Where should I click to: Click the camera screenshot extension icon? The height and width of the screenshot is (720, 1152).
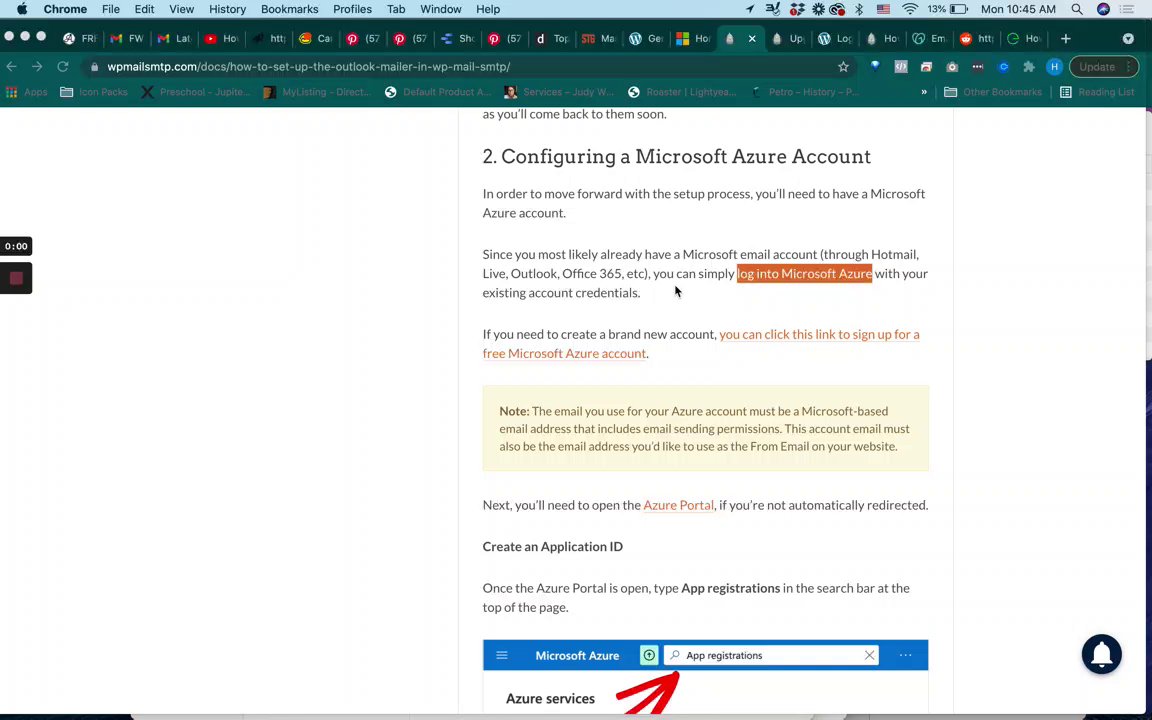pyautogui.click(x=952, y=67)
